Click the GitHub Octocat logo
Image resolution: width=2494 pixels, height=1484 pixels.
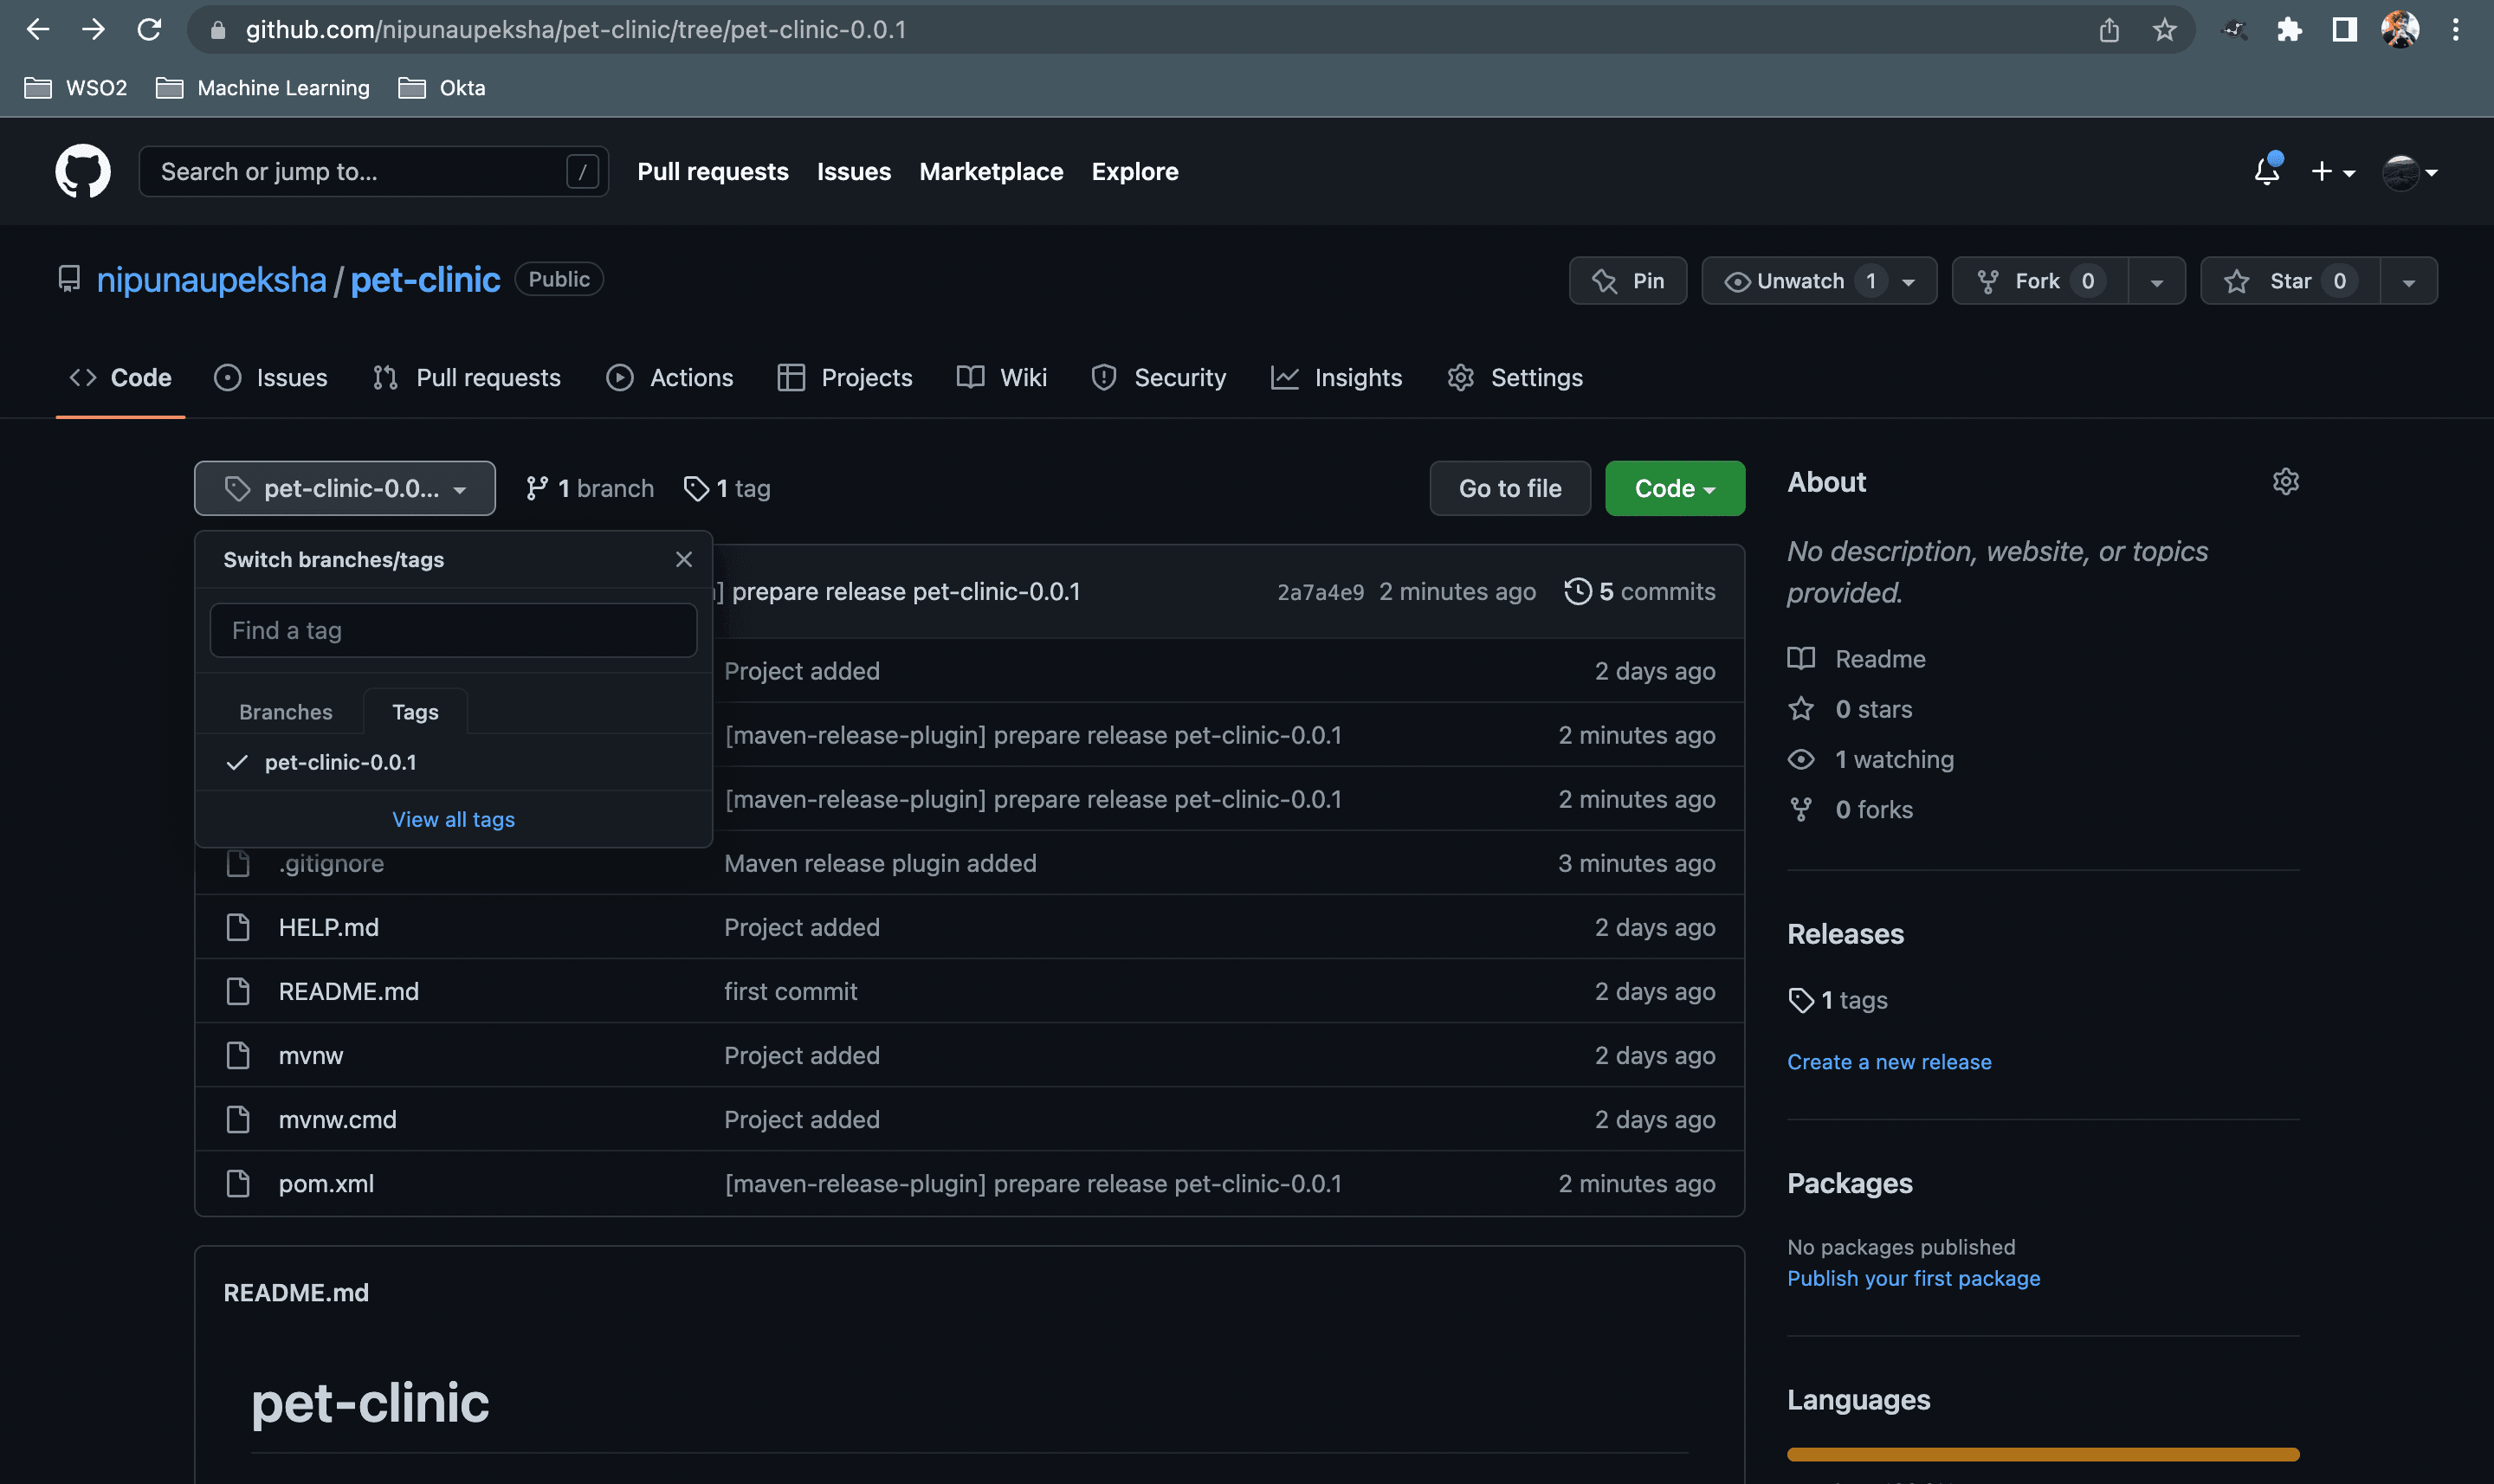click(83, 171)
